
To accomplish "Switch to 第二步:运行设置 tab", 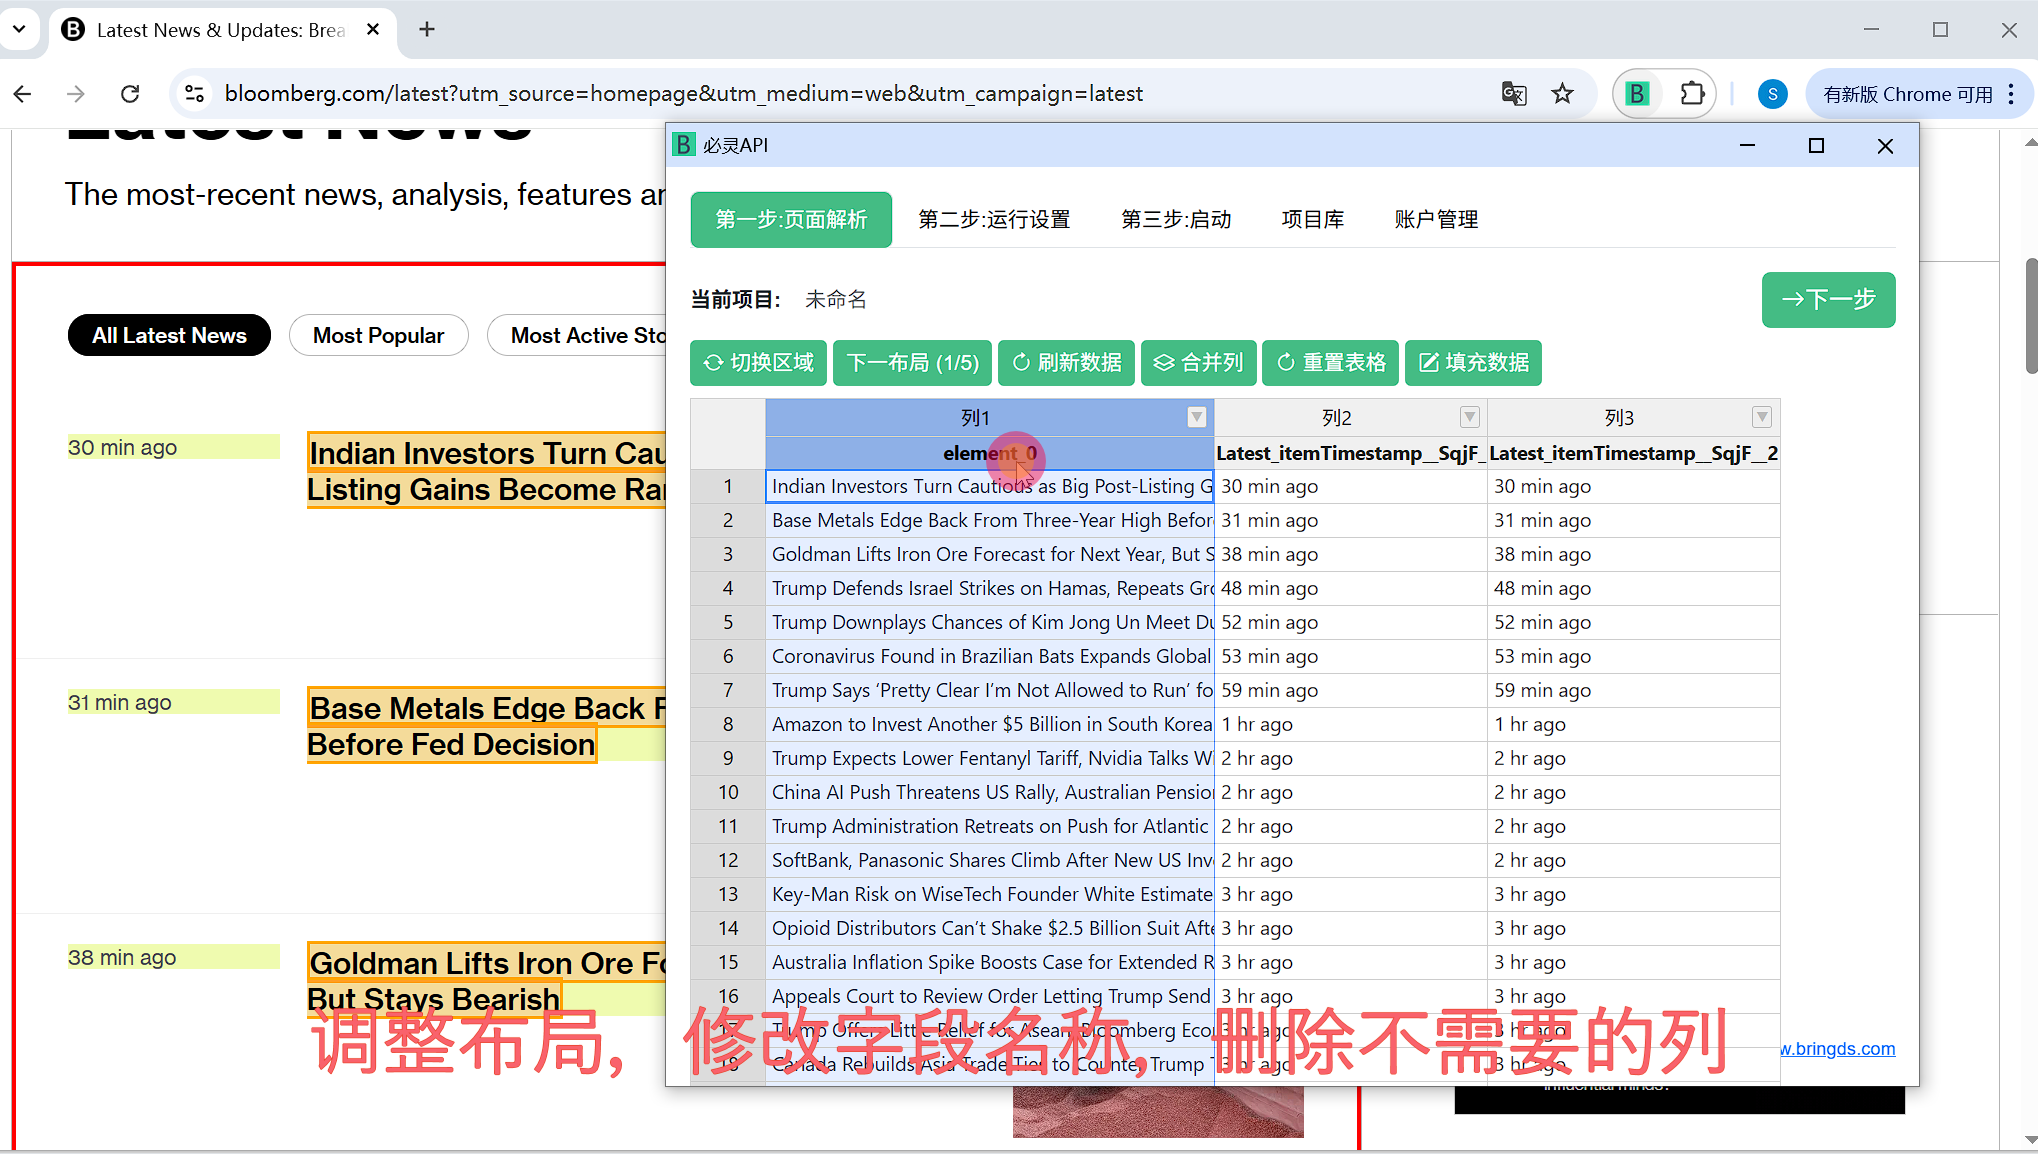I will 994,219.
